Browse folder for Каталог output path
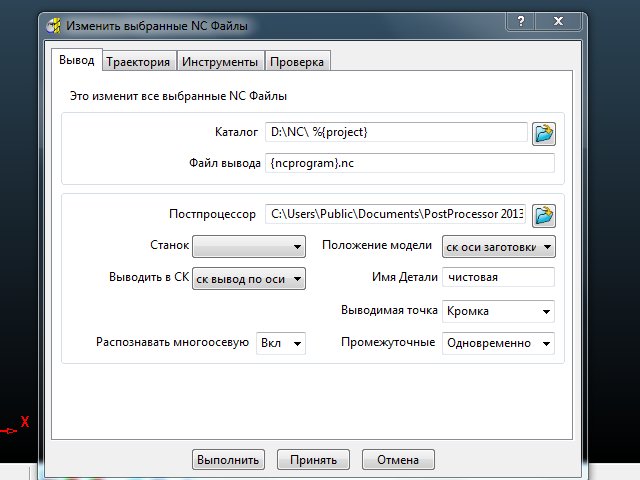The image size is (640, 480). tap(543, 132)
